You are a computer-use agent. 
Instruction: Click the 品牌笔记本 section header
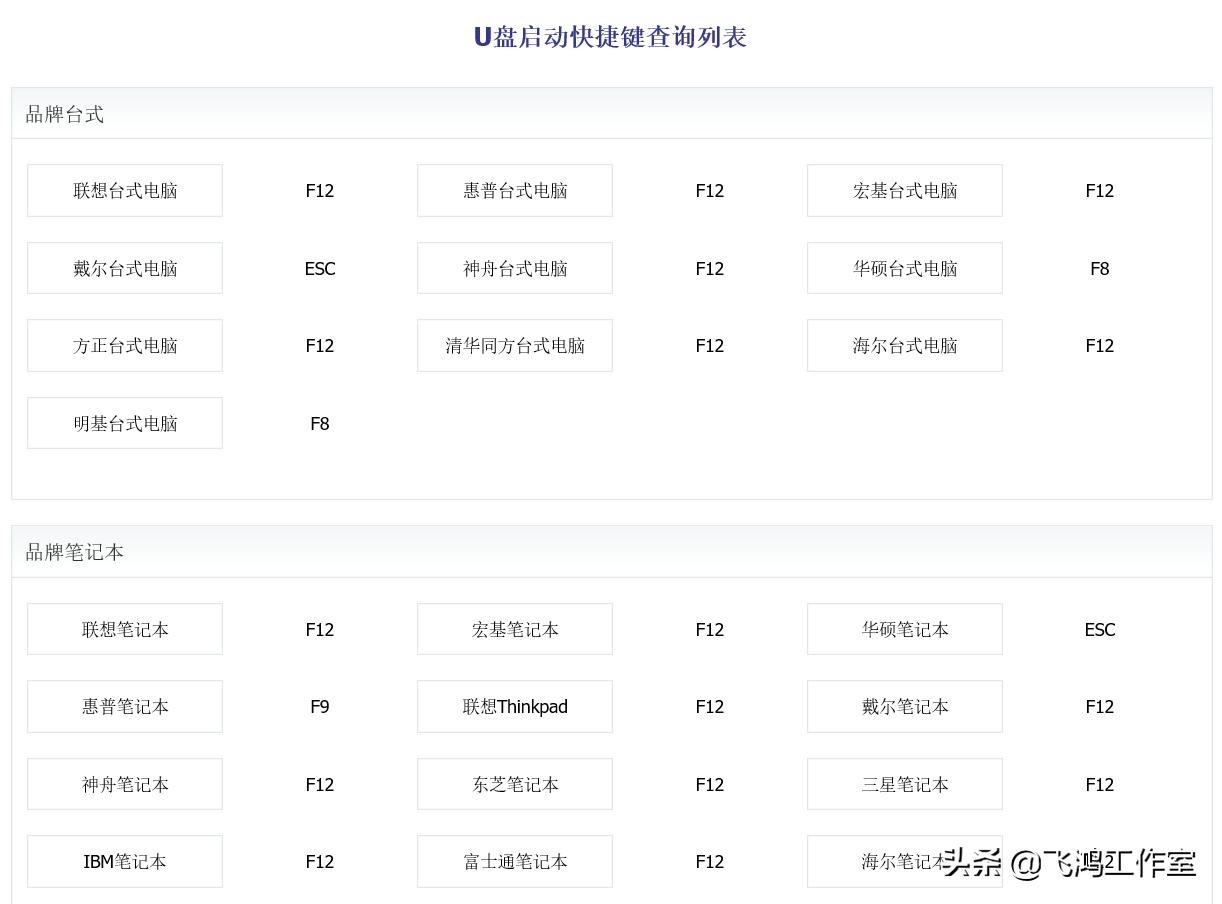pyautogui.click(x=75, y=552)
